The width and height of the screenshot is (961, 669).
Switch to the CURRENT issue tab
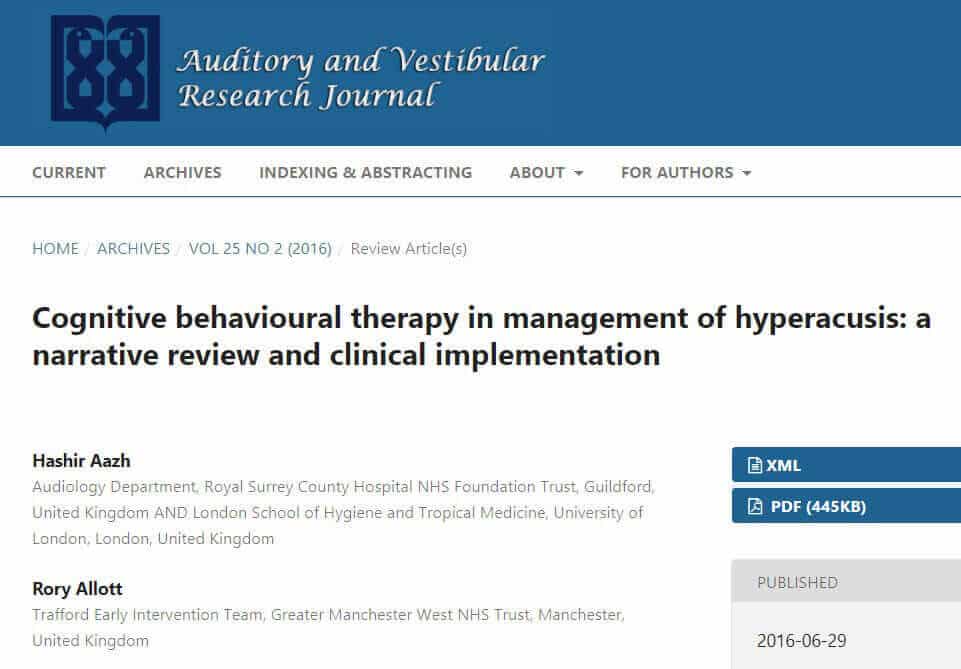[68, 172]
